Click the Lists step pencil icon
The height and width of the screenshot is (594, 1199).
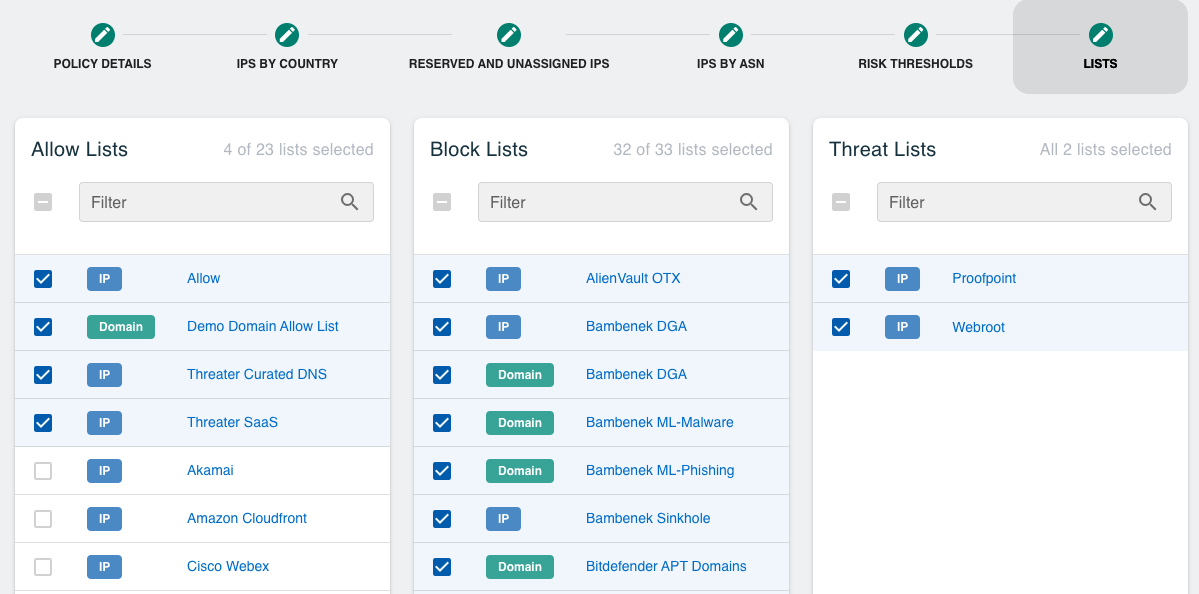pos(1100,34)
